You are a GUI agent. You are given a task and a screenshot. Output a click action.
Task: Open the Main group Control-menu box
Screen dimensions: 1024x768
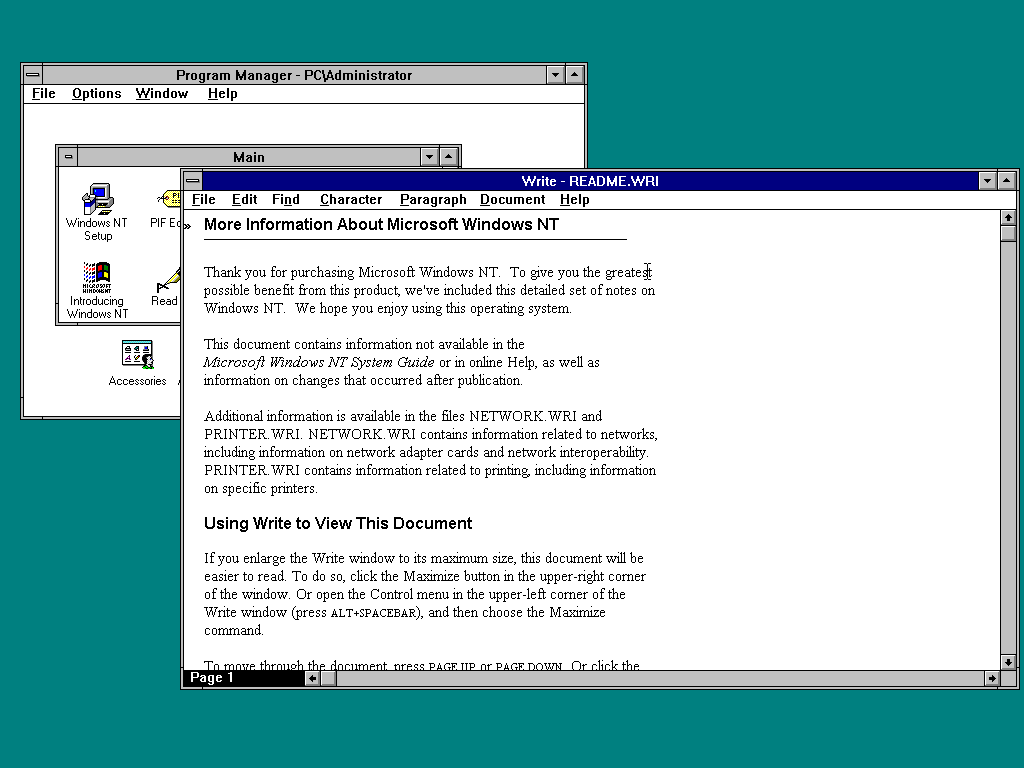(69, 157)
